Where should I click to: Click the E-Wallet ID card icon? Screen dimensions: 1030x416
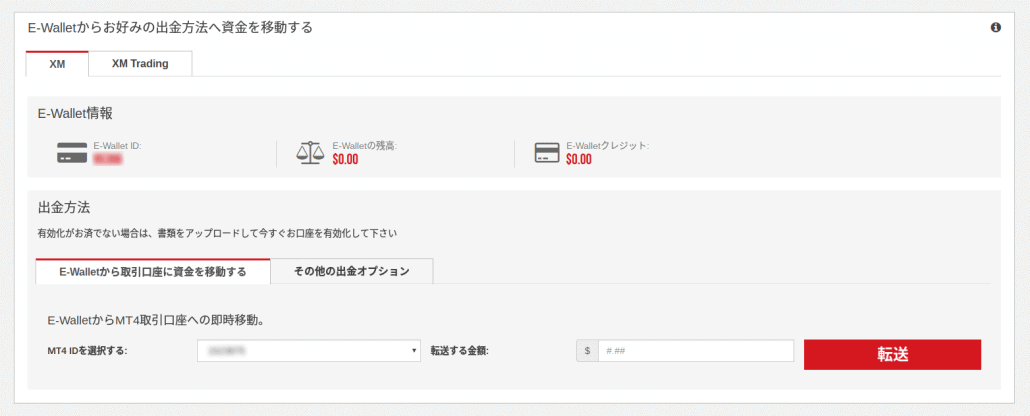coord(72,153)
